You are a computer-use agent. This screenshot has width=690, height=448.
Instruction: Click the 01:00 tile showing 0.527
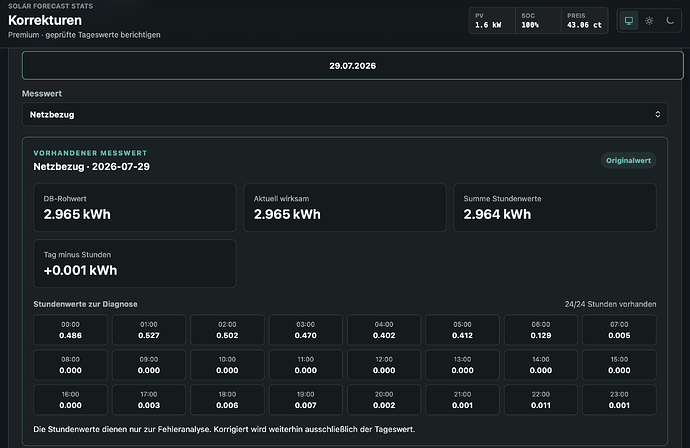(149, 330)
